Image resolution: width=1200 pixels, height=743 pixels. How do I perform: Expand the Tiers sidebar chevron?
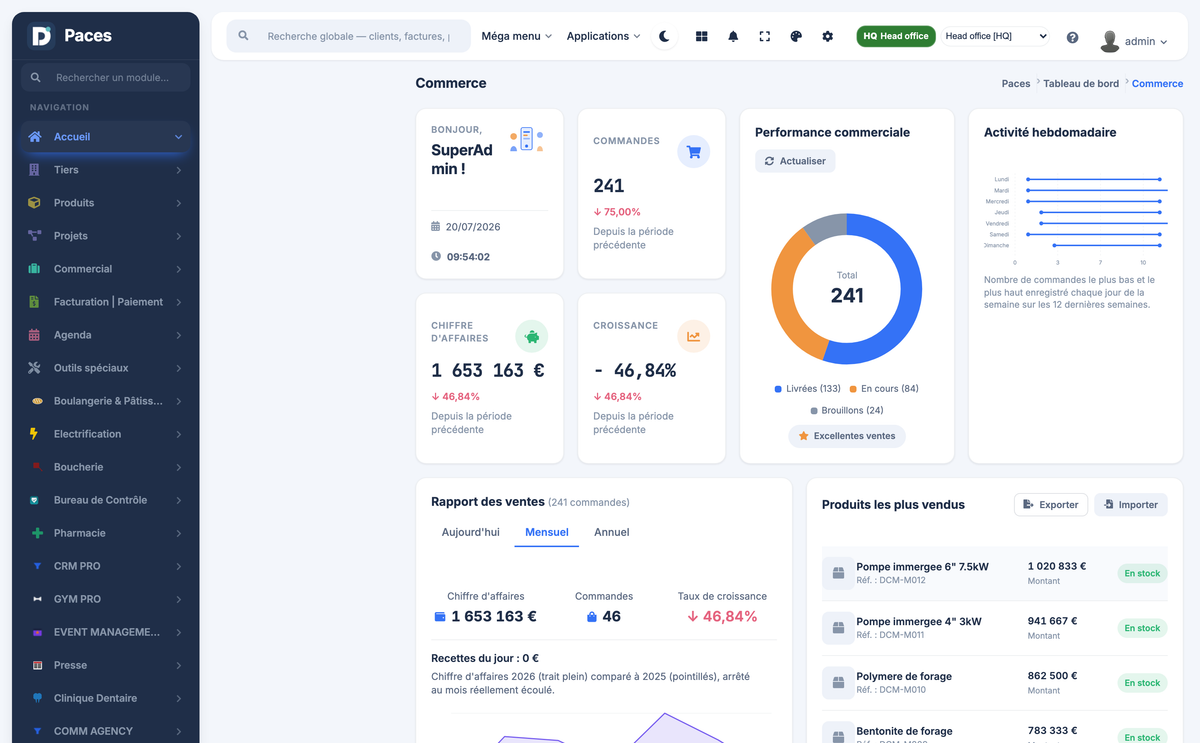click(178, 170)
